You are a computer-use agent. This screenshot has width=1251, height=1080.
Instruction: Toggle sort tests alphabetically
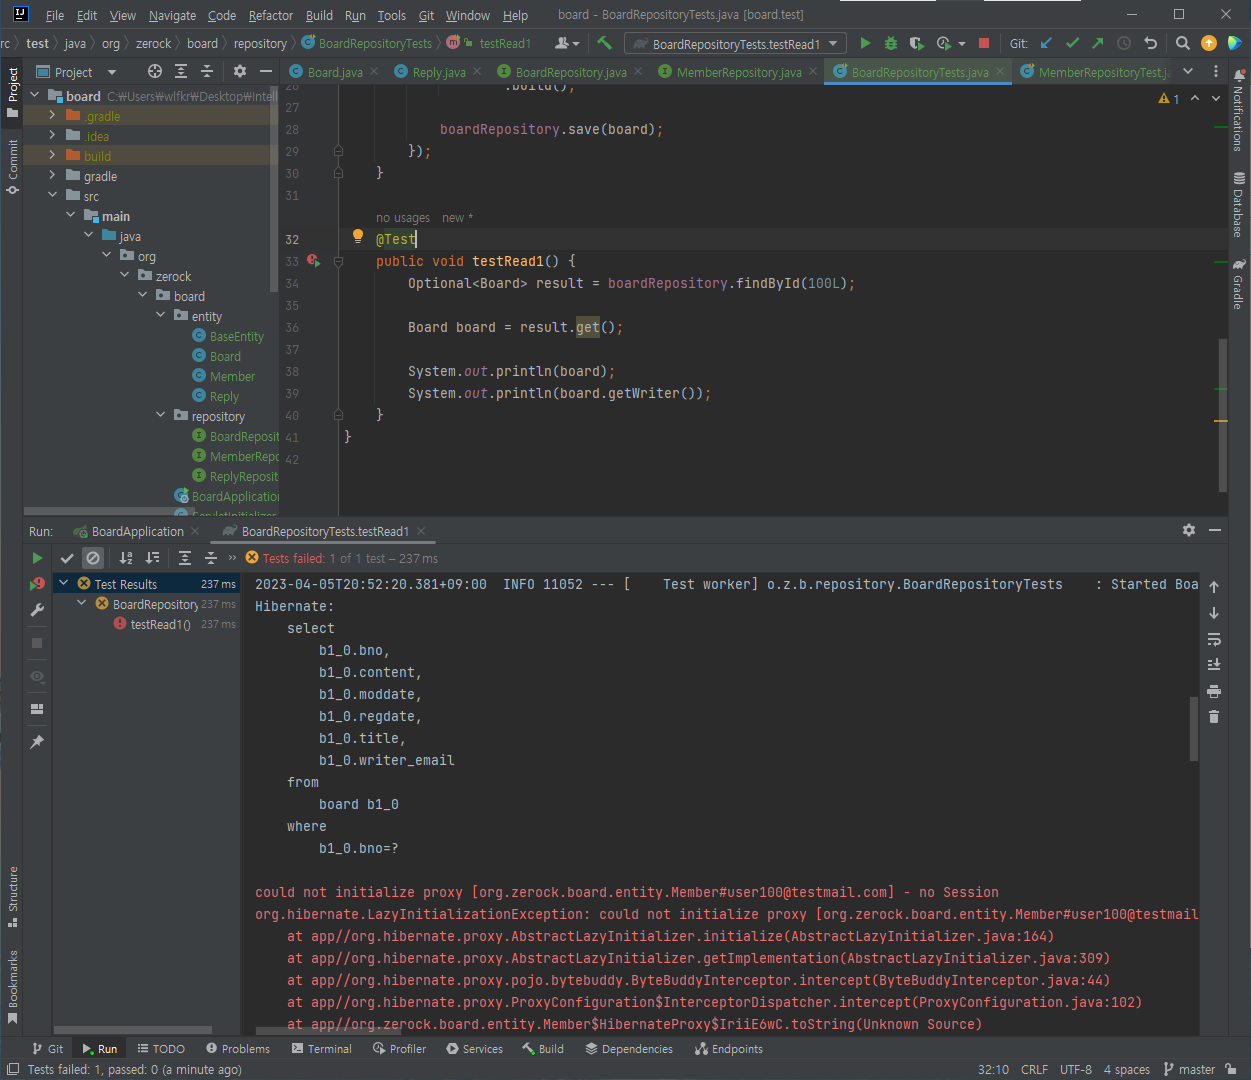[x=126, y=558]
